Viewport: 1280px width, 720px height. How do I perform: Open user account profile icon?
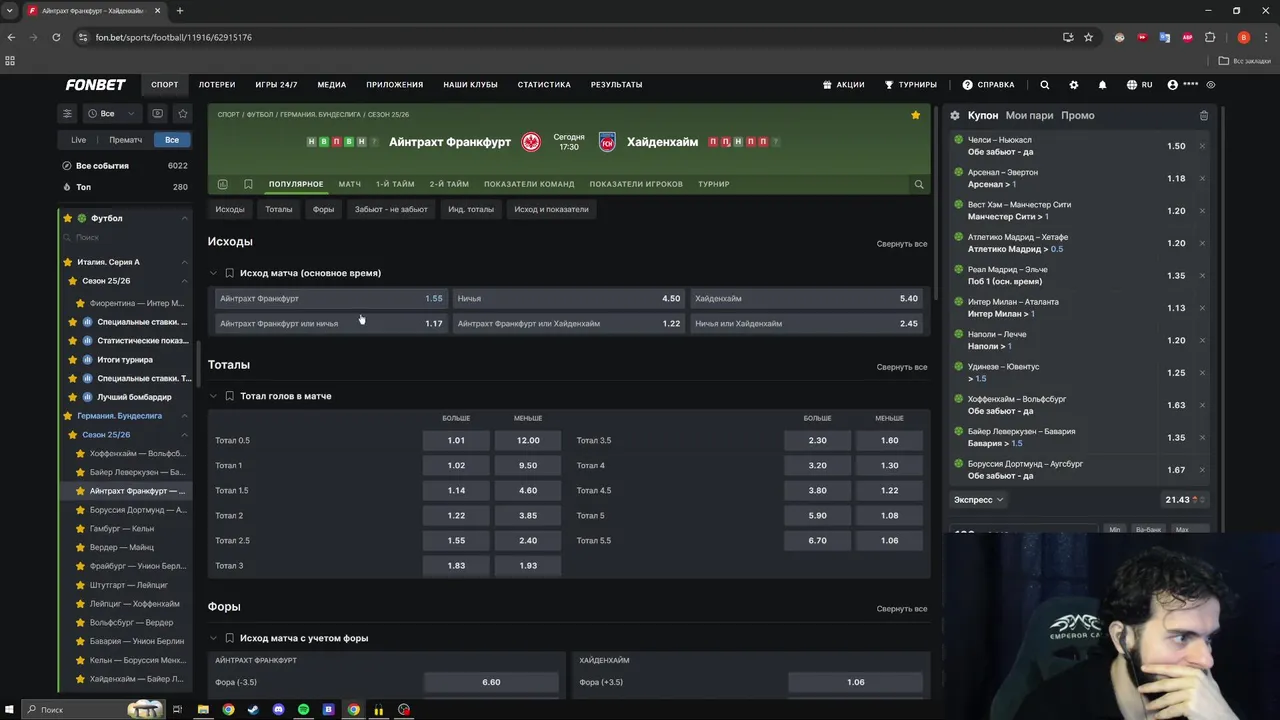[1172, 85]
